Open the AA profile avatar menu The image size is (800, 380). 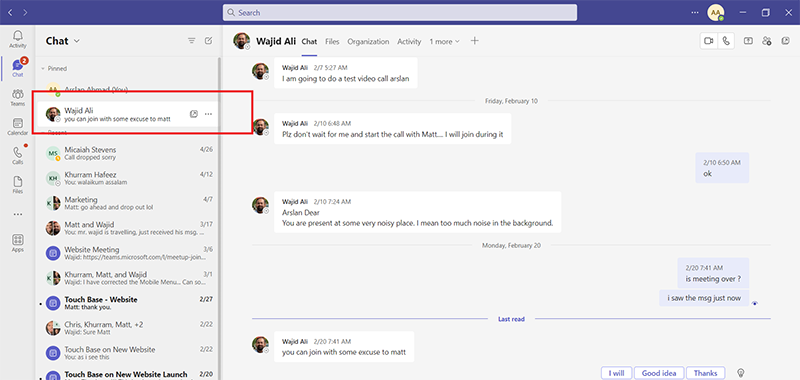pyautogui.click(x=715, y=12)
